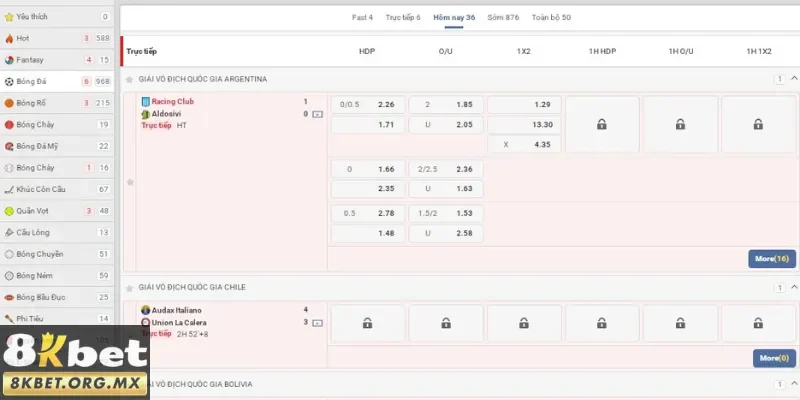800x400 pixels.
Task: Click More(16) button for Racing Club match
Action: [x=771, y=259]
